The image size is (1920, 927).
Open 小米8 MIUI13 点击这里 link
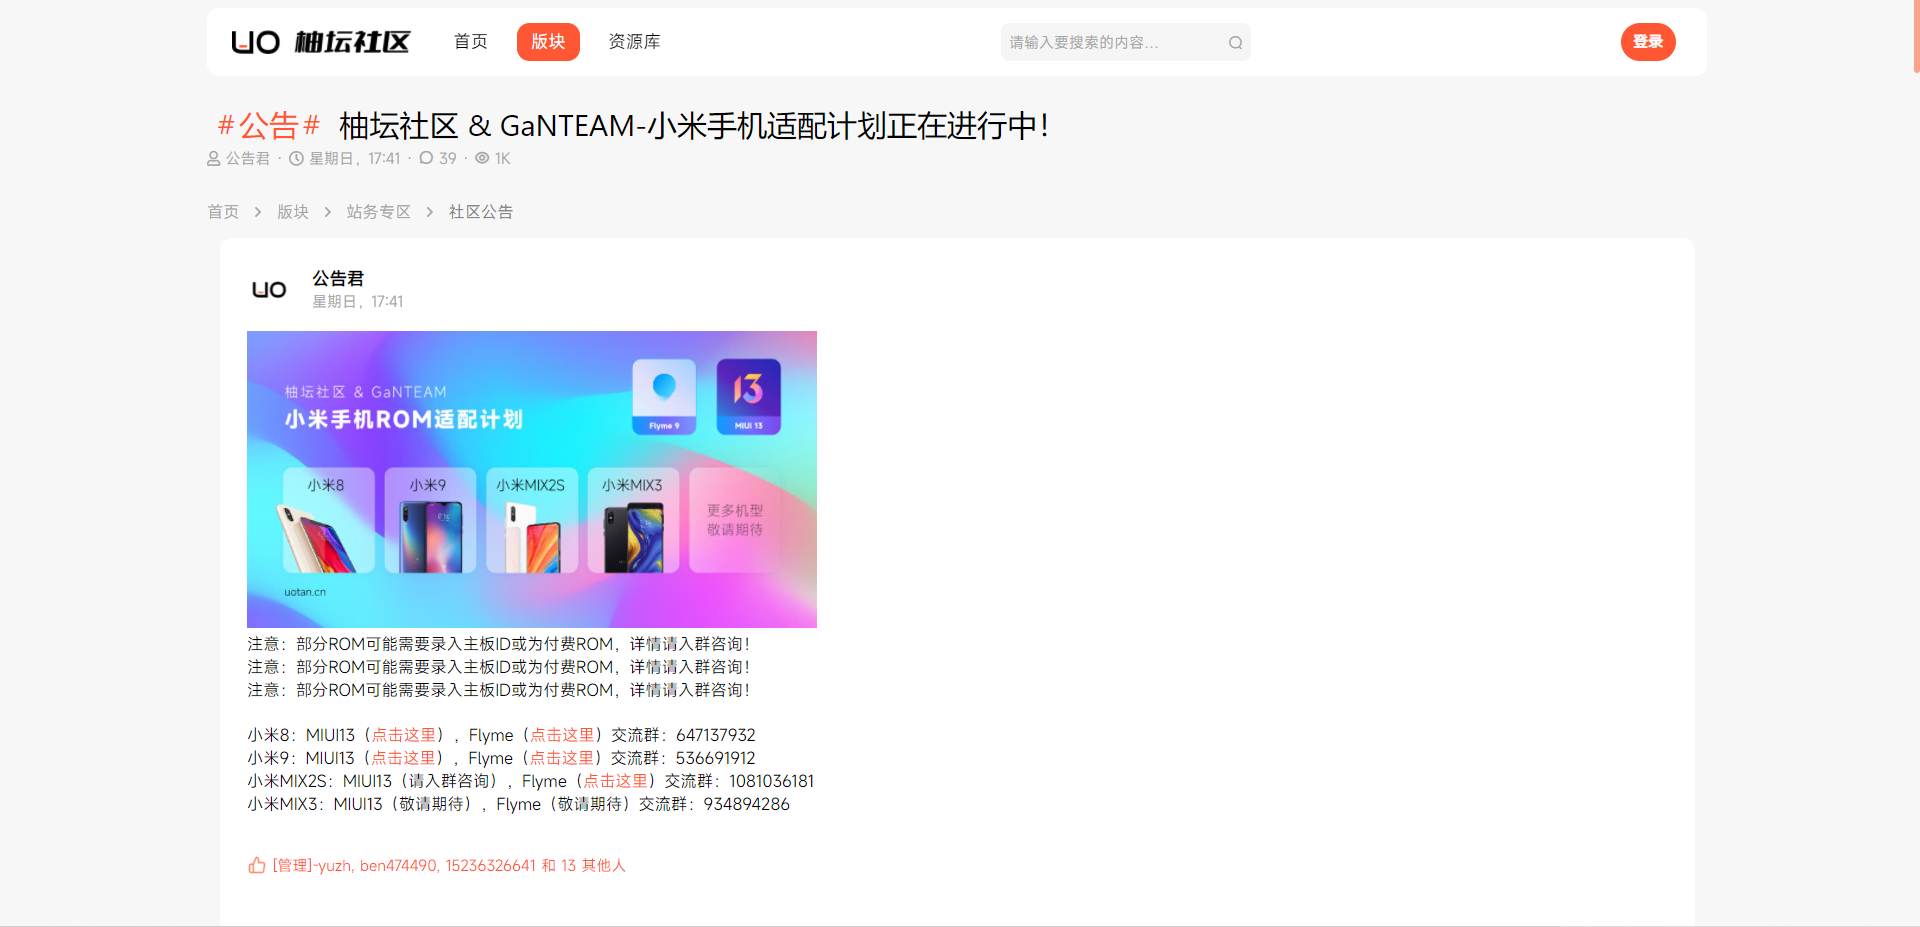coord(404,735)
